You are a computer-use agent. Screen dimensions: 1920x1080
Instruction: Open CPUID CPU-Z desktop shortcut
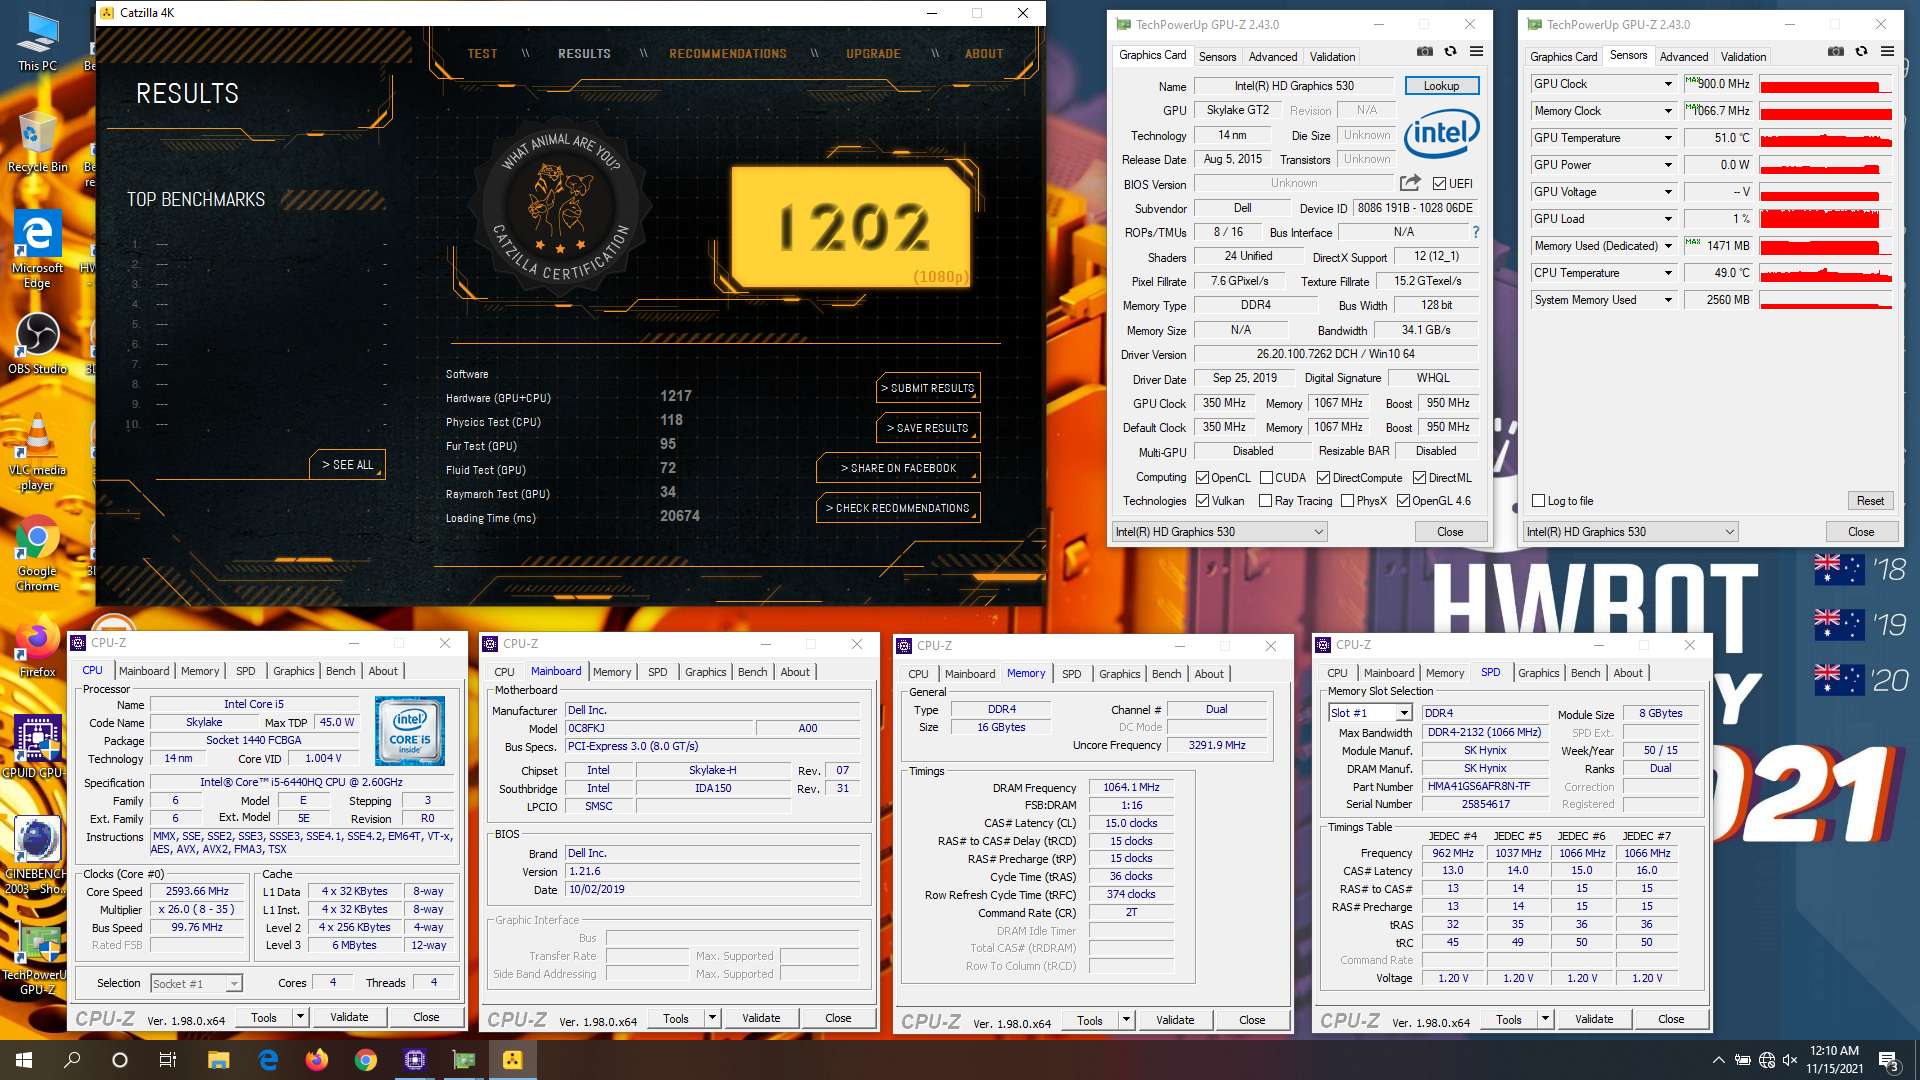[38, 747]
